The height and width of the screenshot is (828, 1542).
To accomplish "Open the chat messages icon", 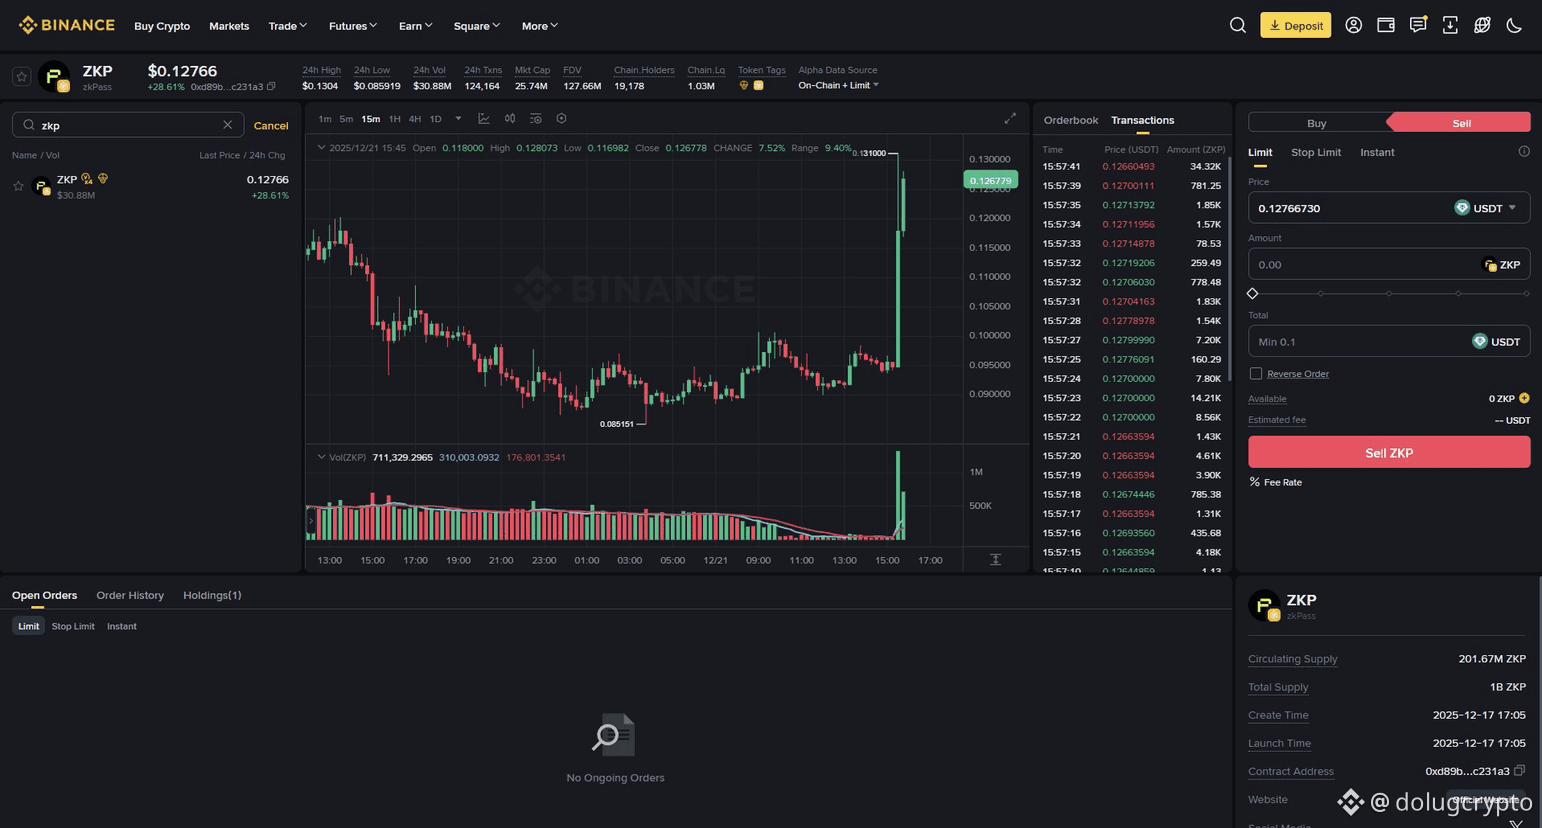I will coord(1418,25).
